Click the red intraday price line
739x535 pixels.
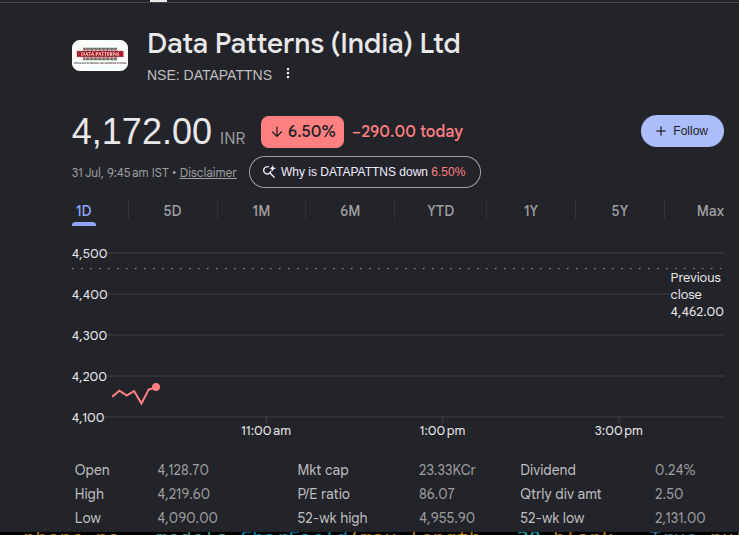[133, 395]
